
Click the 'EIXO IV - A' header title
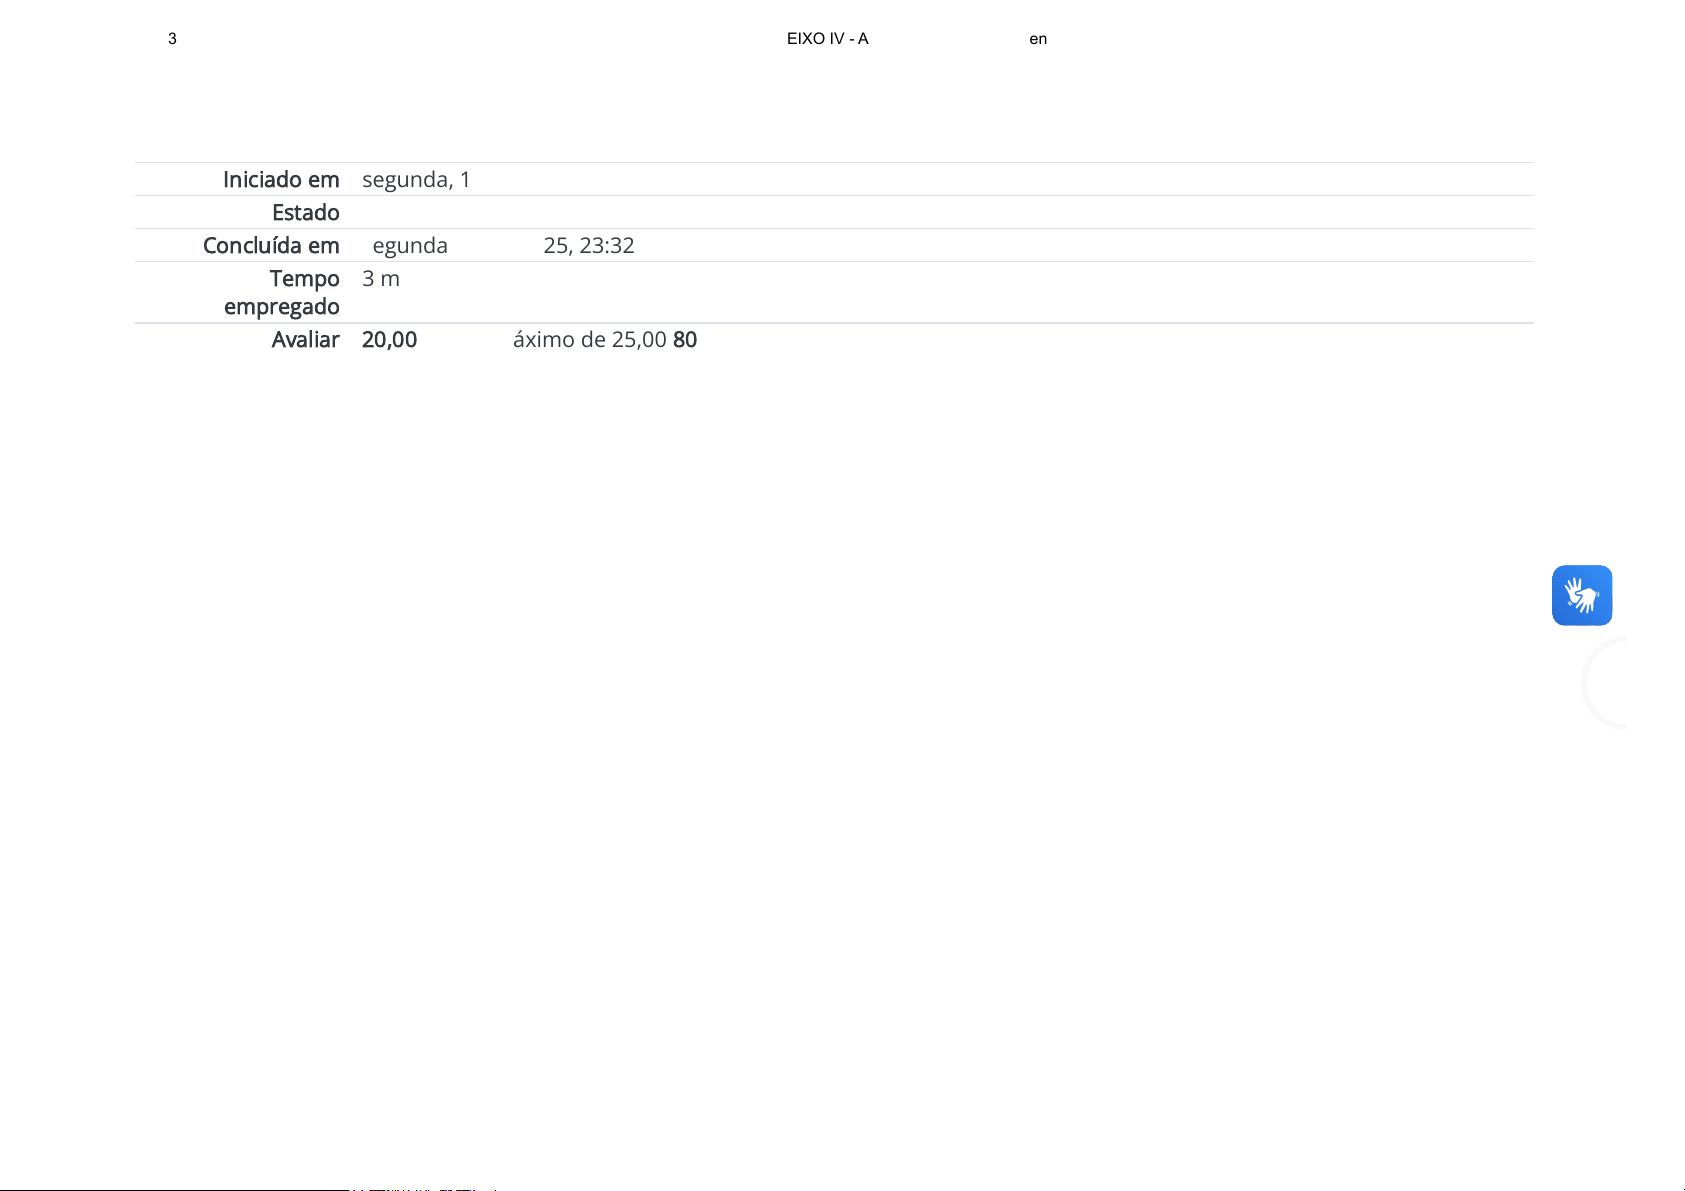click(827, 39)
